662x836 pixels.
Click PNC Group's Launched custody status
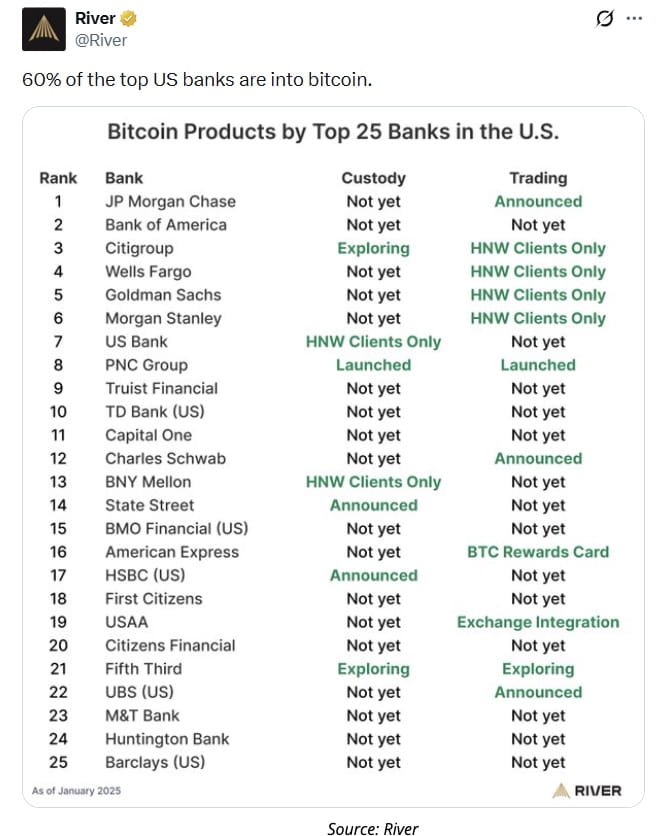point(373,365)
